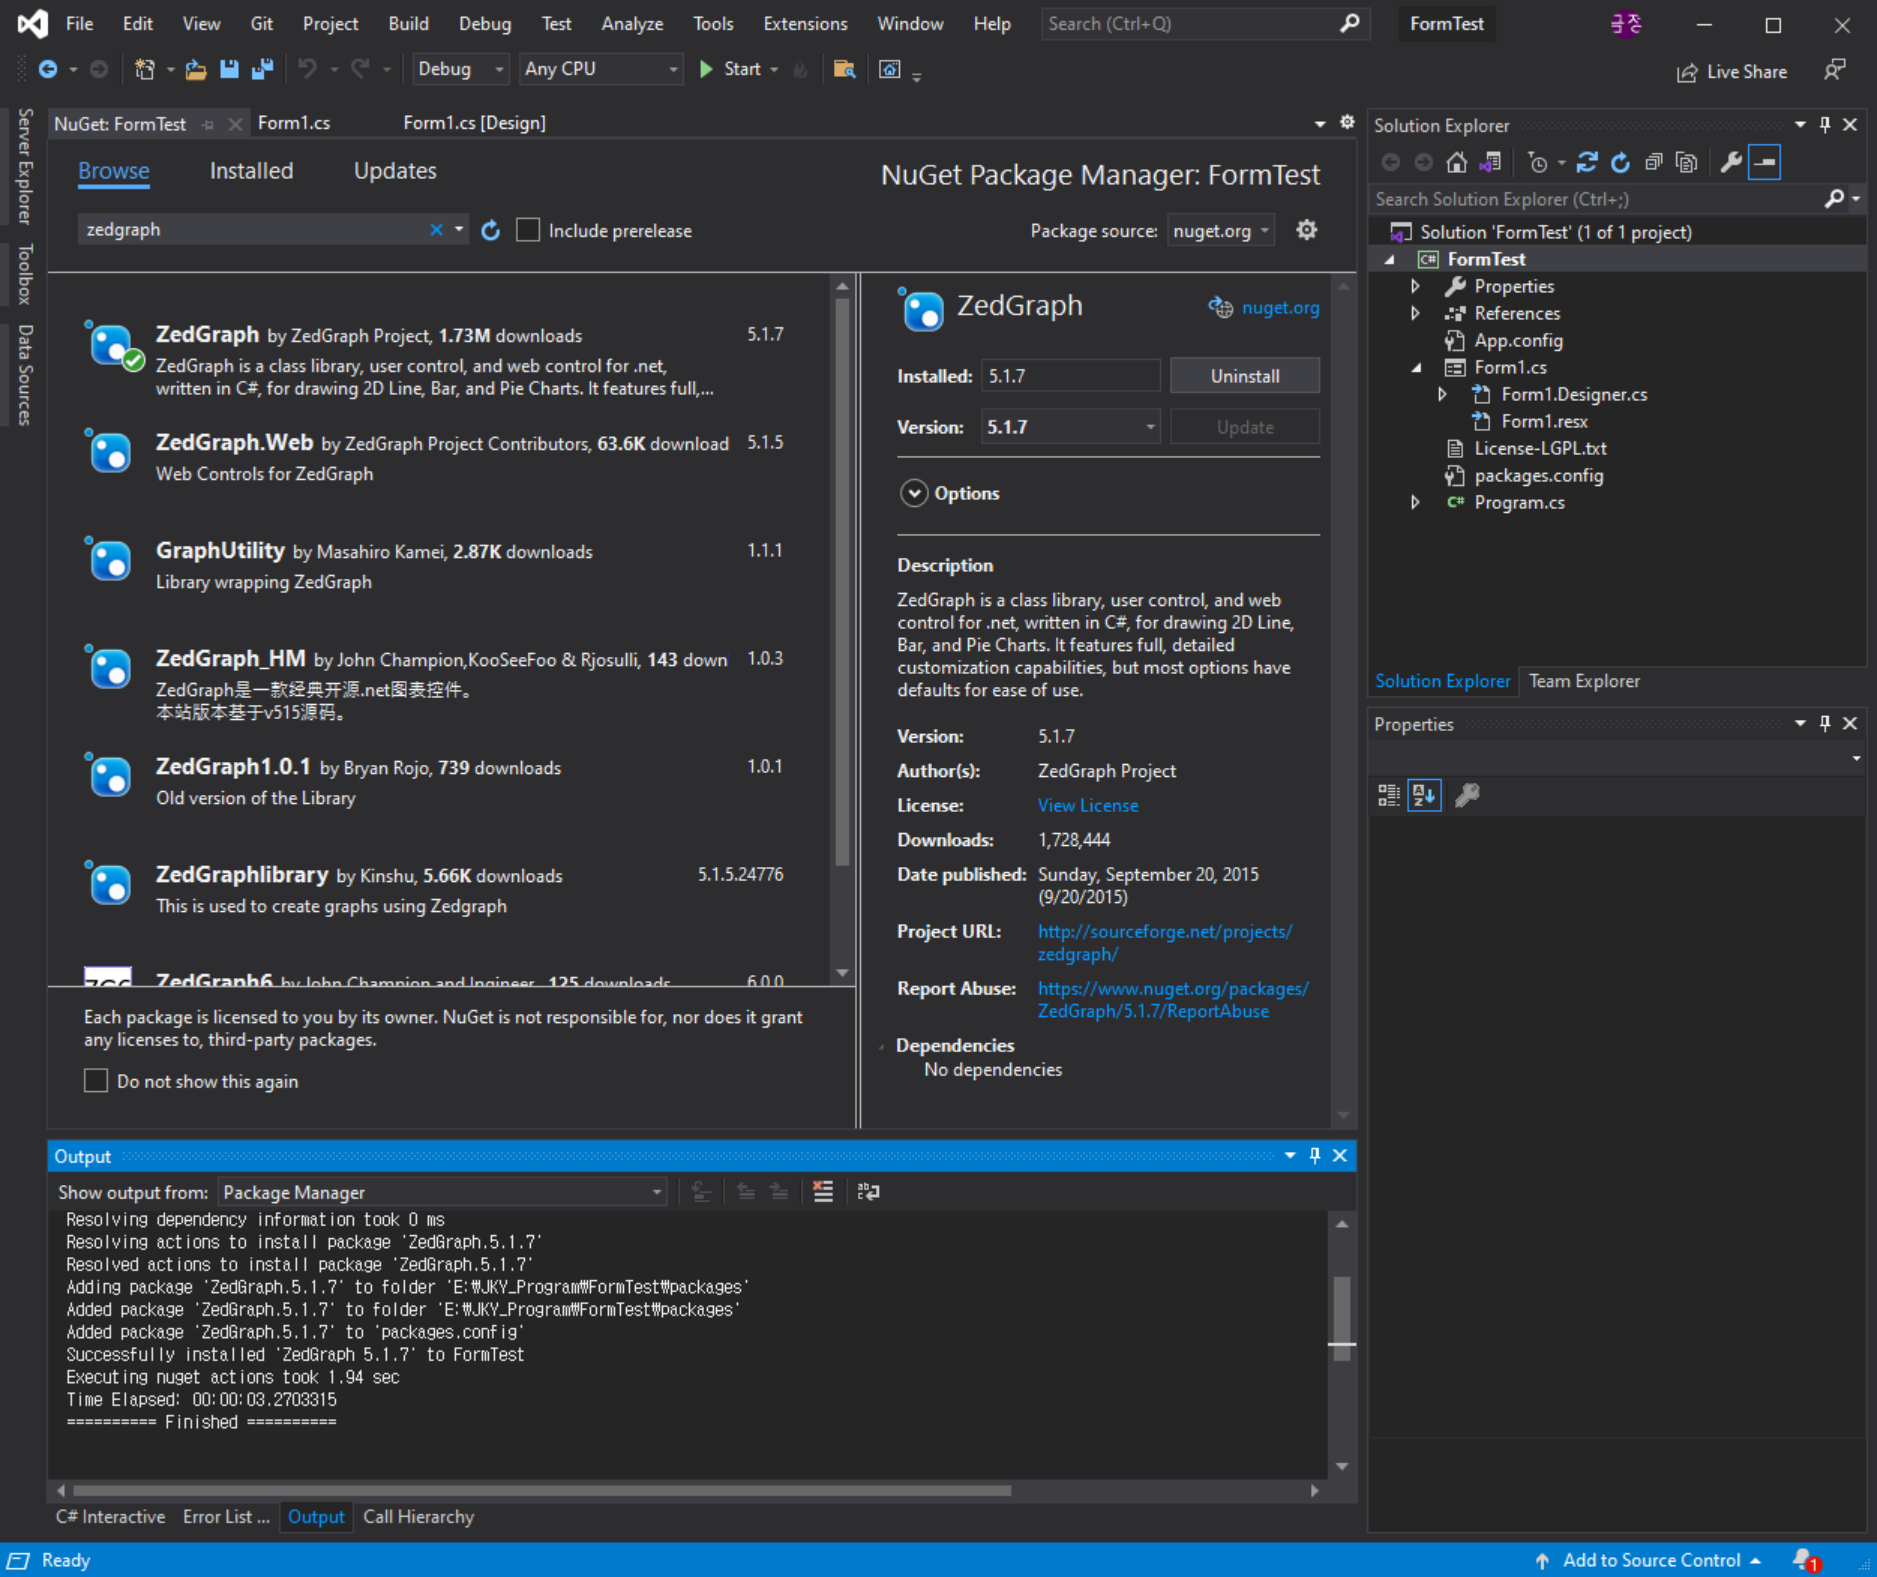
Task: Click the document tabs settings gear
Action: pyautogui.click(x=1347, y=122)
